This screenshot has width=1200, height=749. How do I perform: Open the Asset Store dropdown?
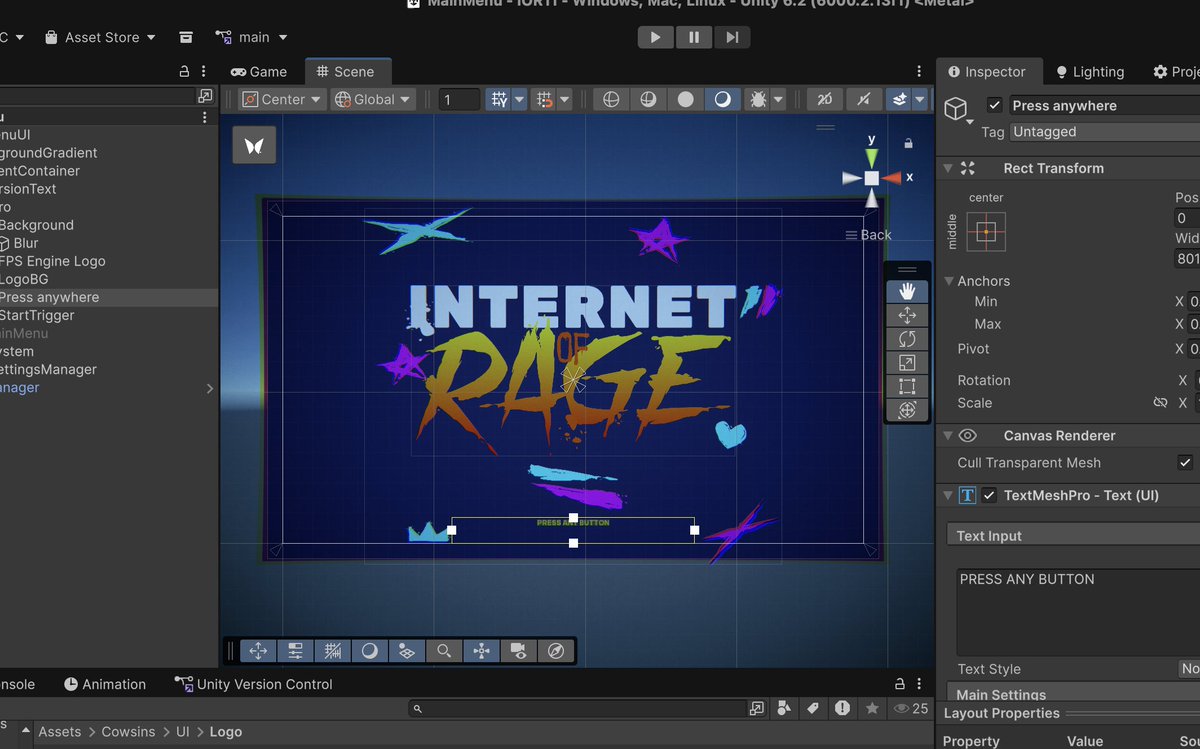[100, 37]
